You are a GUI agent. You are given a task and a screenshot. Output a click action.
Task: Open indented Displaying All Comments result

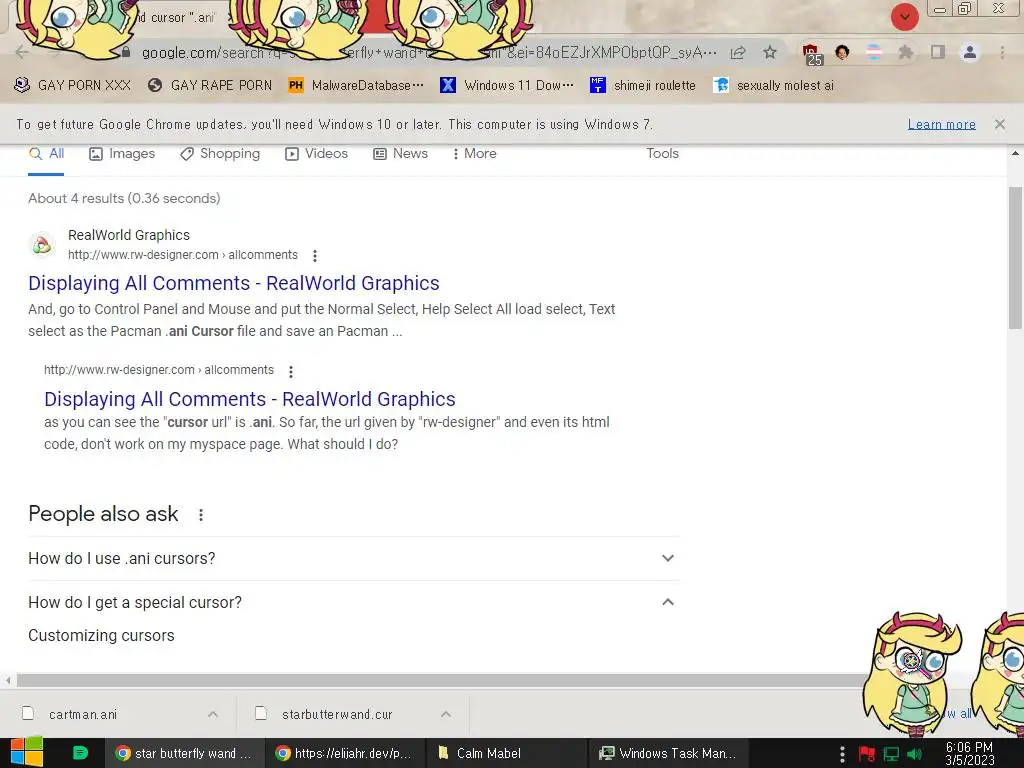249,398
